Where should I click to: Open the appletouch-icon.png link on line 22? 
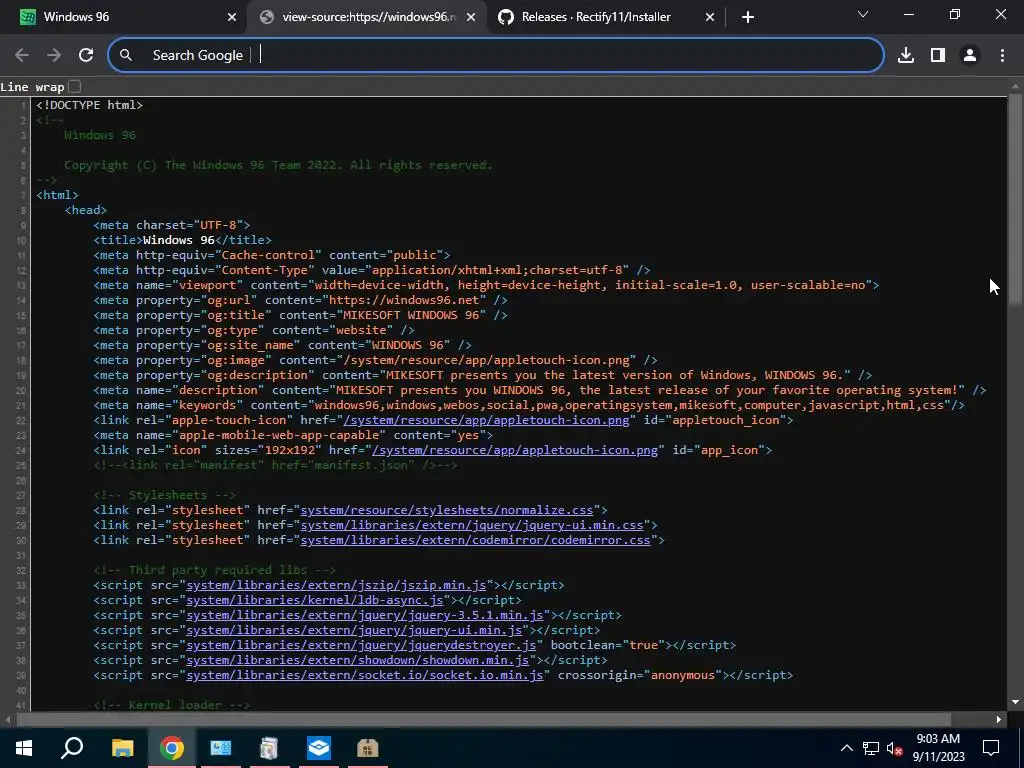pyautogui.click(x=486, y=420)
